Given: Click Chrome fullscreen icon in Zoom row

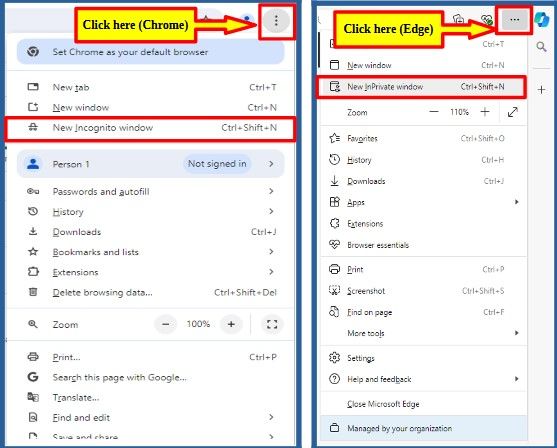Looking at the screenshot, I should [272, 324].
